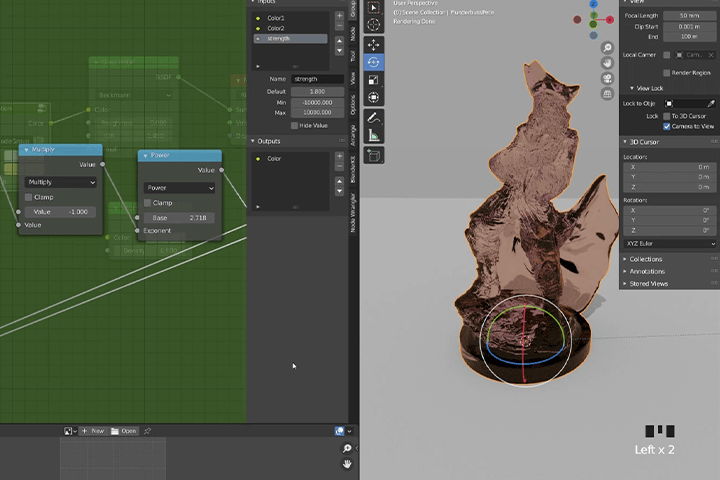The height and width of the screenshot is (480, 720).
Task: Uncheck Camera to View checkbox
Action: point(667,126)
